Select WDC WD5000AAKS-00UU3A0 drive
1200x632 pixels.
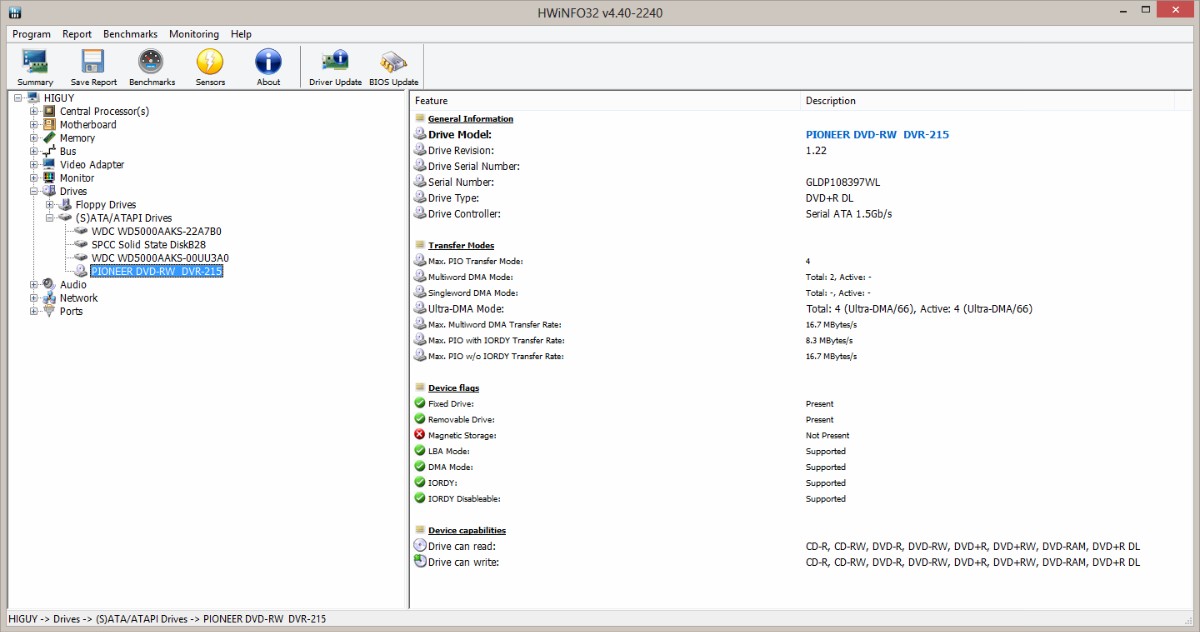click(x=160, y=258)
